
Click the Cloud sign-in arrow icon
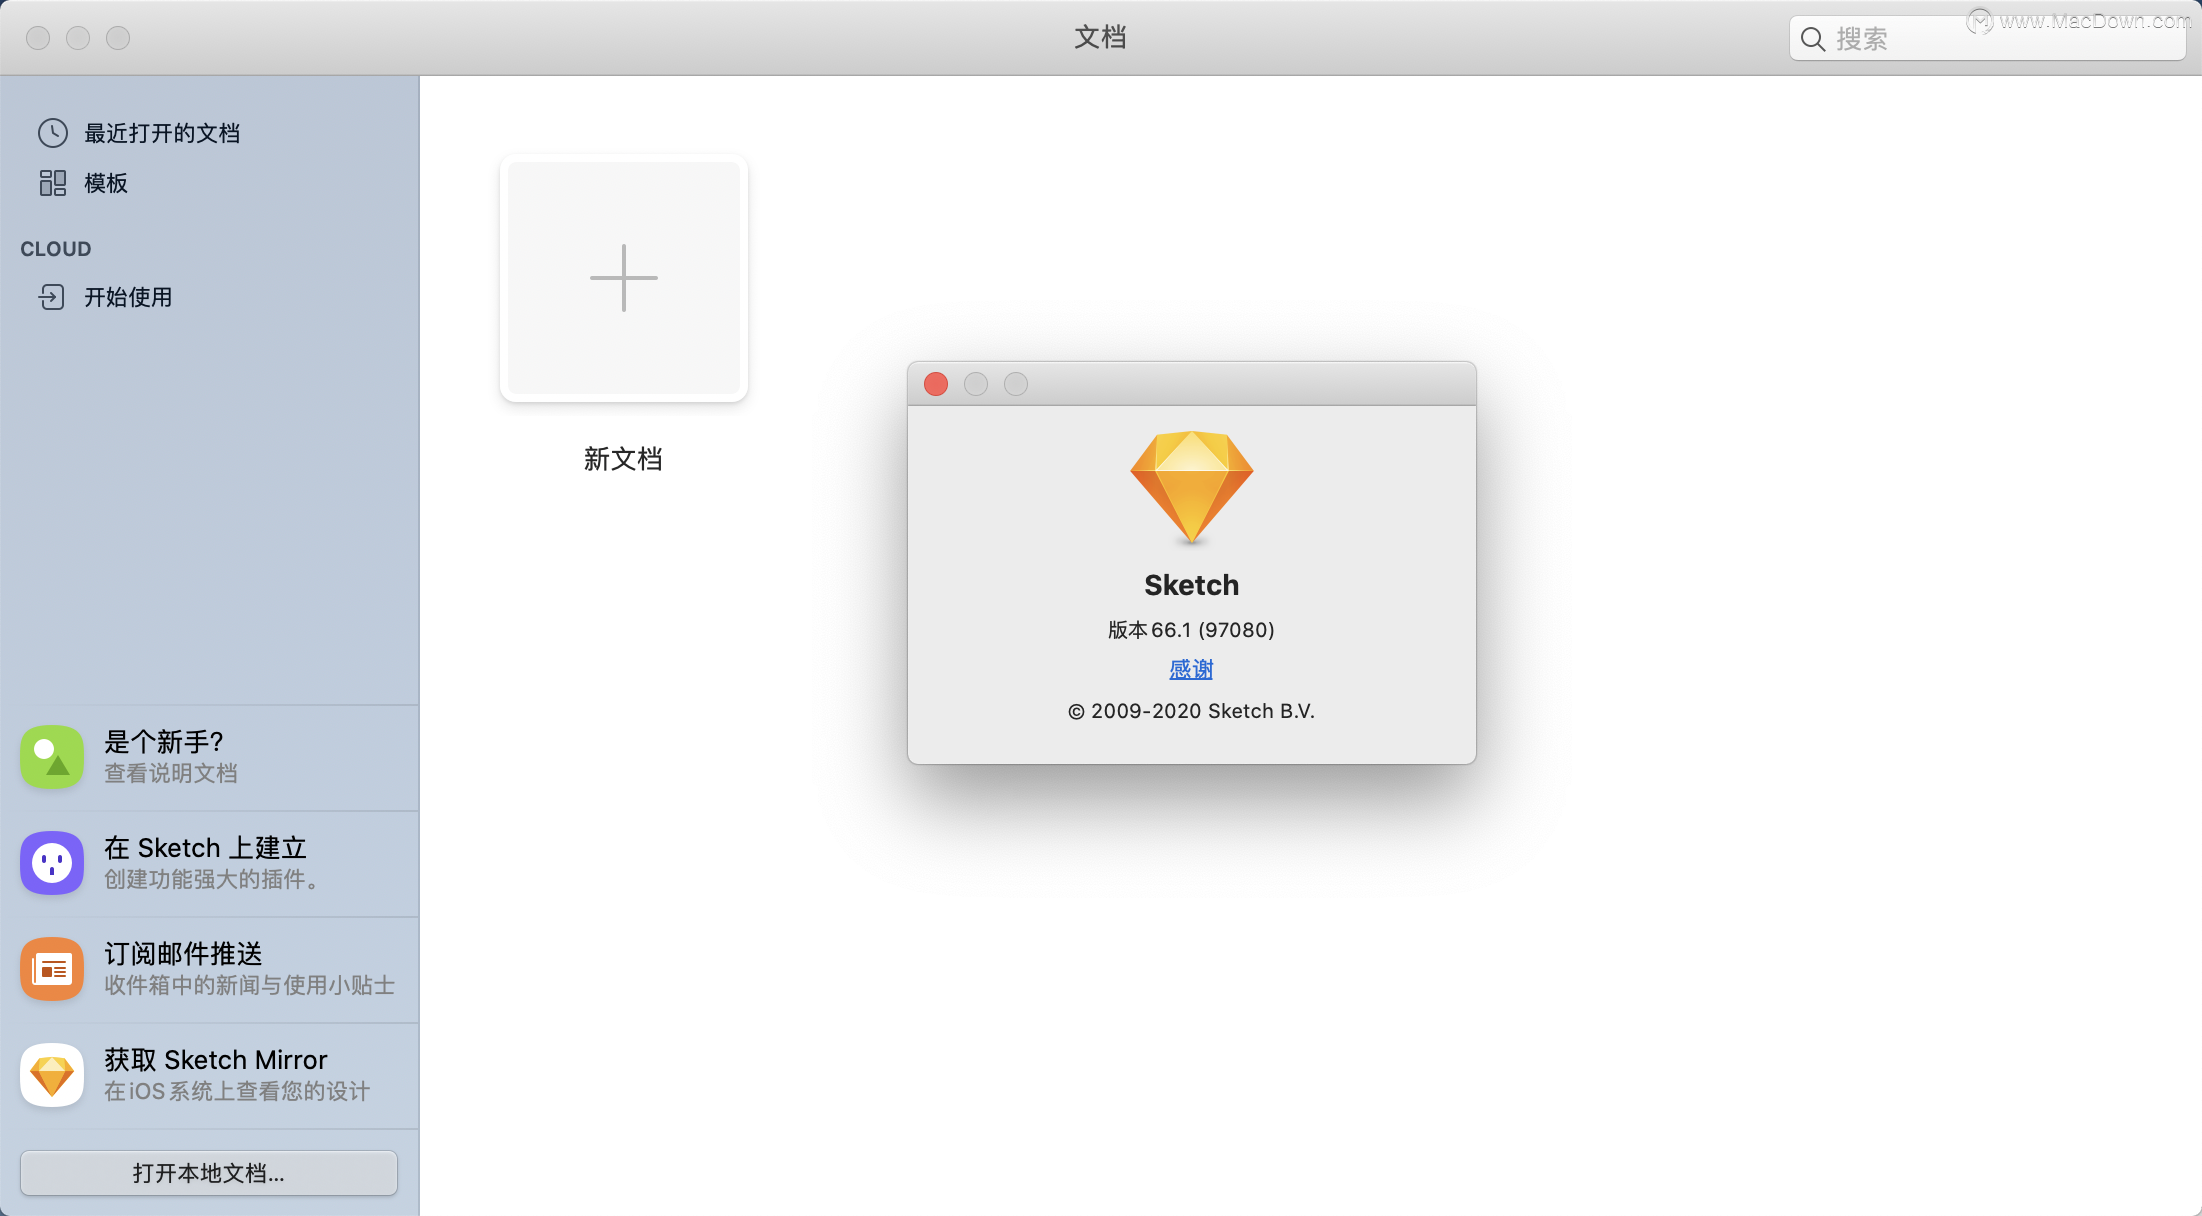click(52, 297)
